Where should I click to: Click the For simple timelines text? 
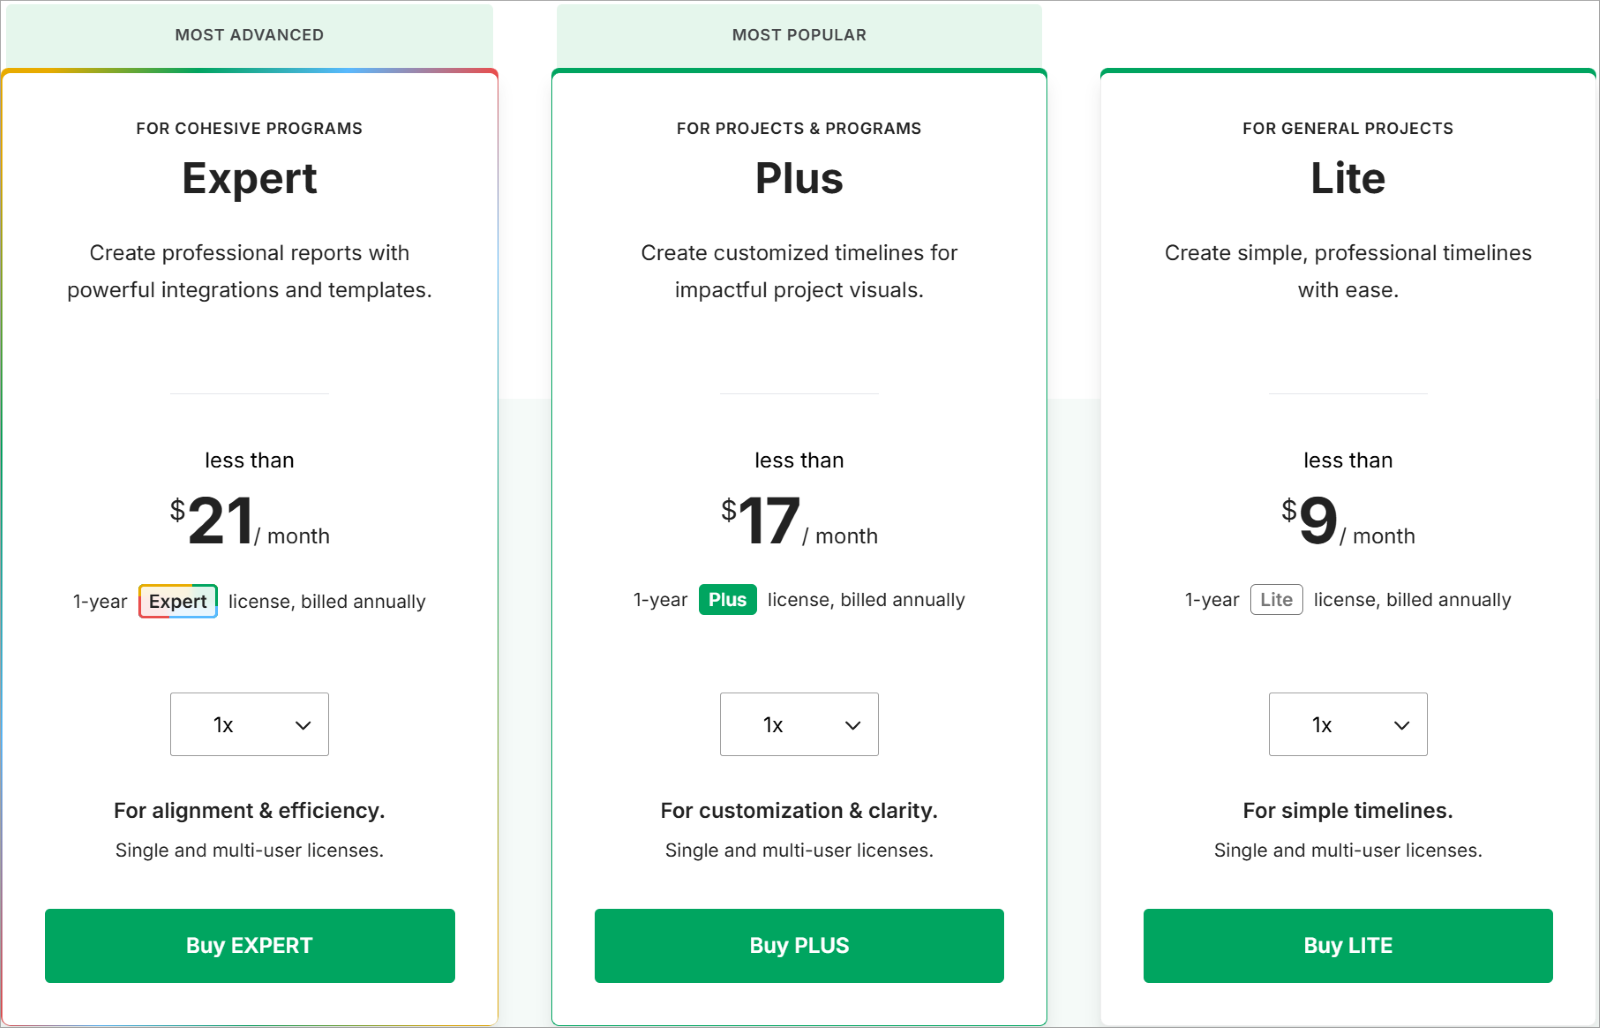(x=1347, y=811)
